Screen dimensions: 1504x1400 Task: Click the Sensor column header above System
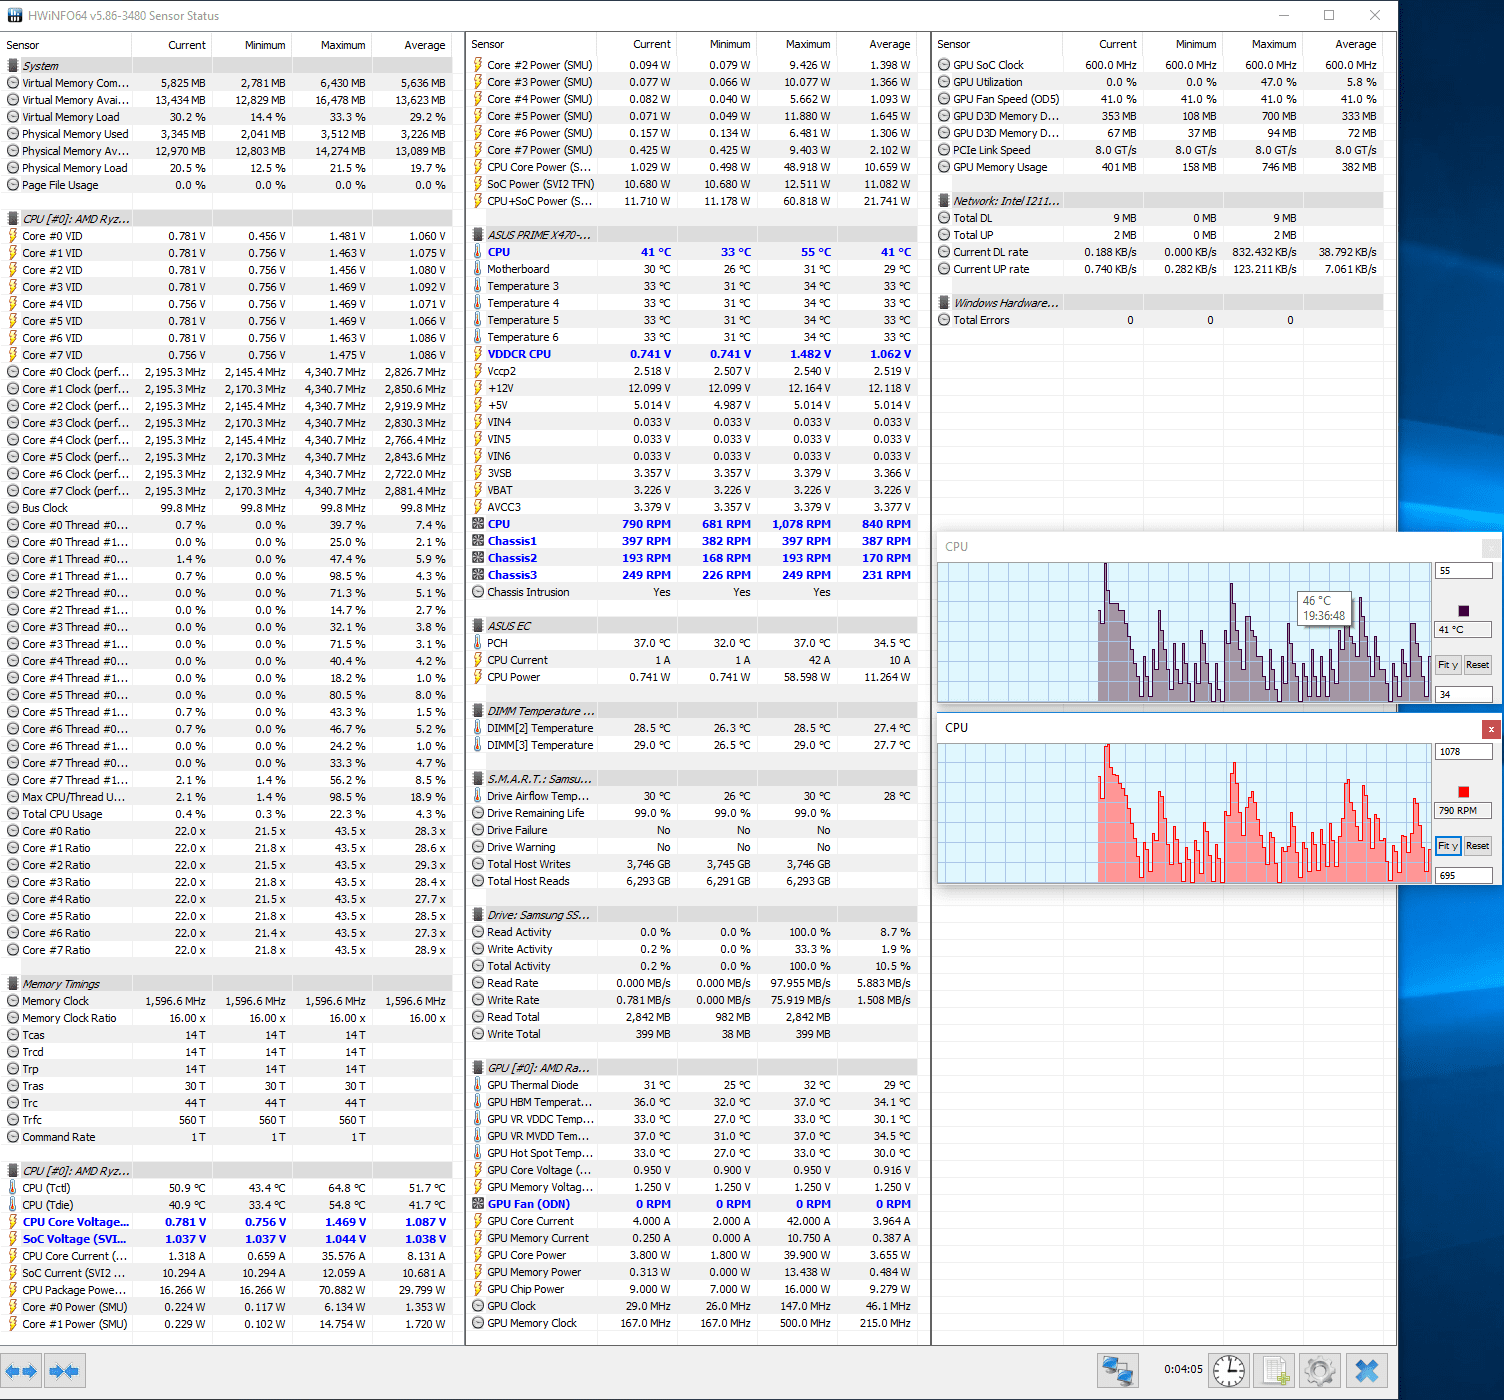pyautogui.click(x=66, y=45)
